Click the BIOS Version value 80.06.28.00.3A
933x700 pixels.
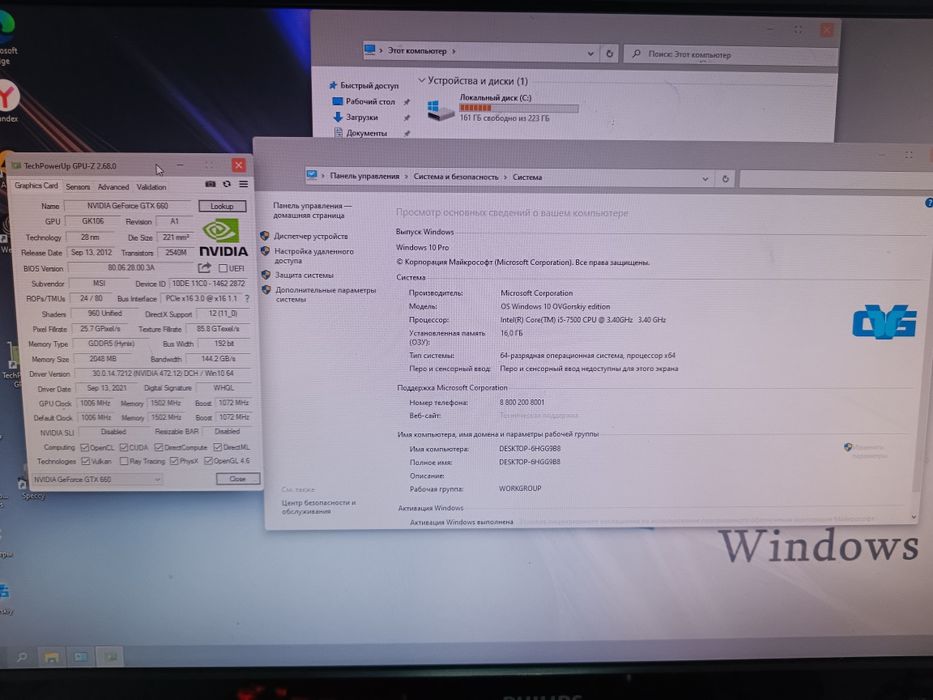(x=131, y=268)
